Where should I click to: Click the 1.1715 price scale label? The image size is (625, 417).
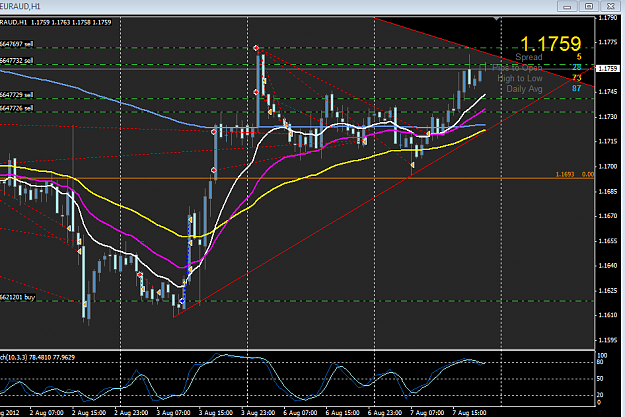[607, 142]
